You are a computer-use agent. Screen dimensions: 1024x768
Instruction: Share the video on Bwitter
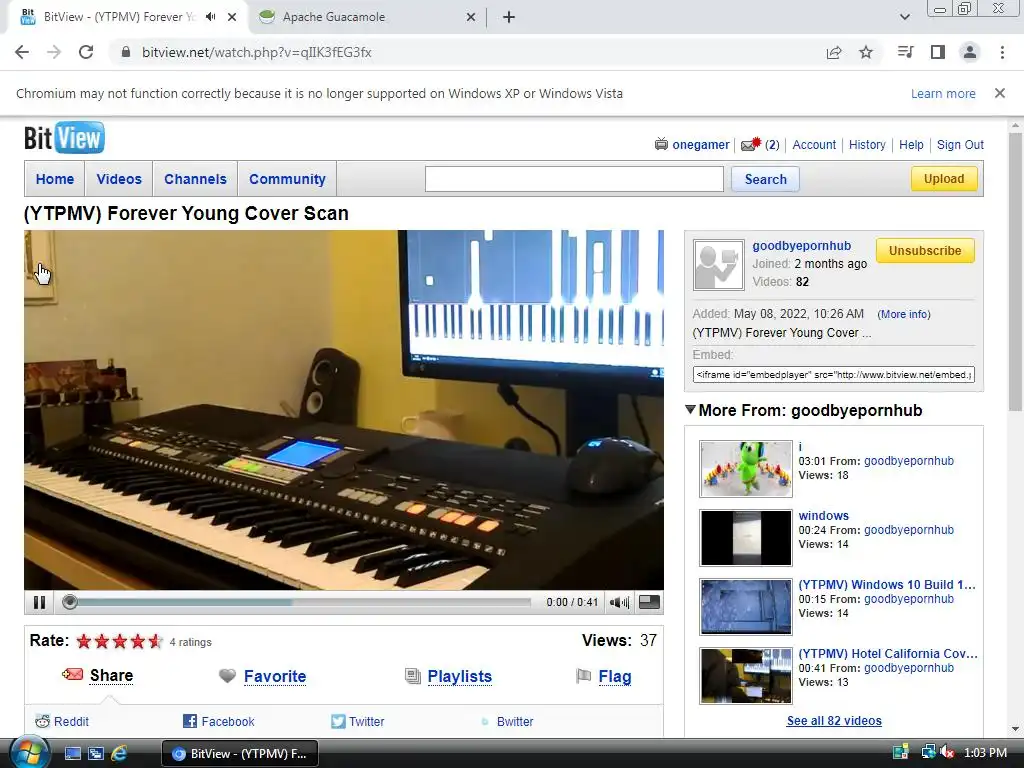515,722
